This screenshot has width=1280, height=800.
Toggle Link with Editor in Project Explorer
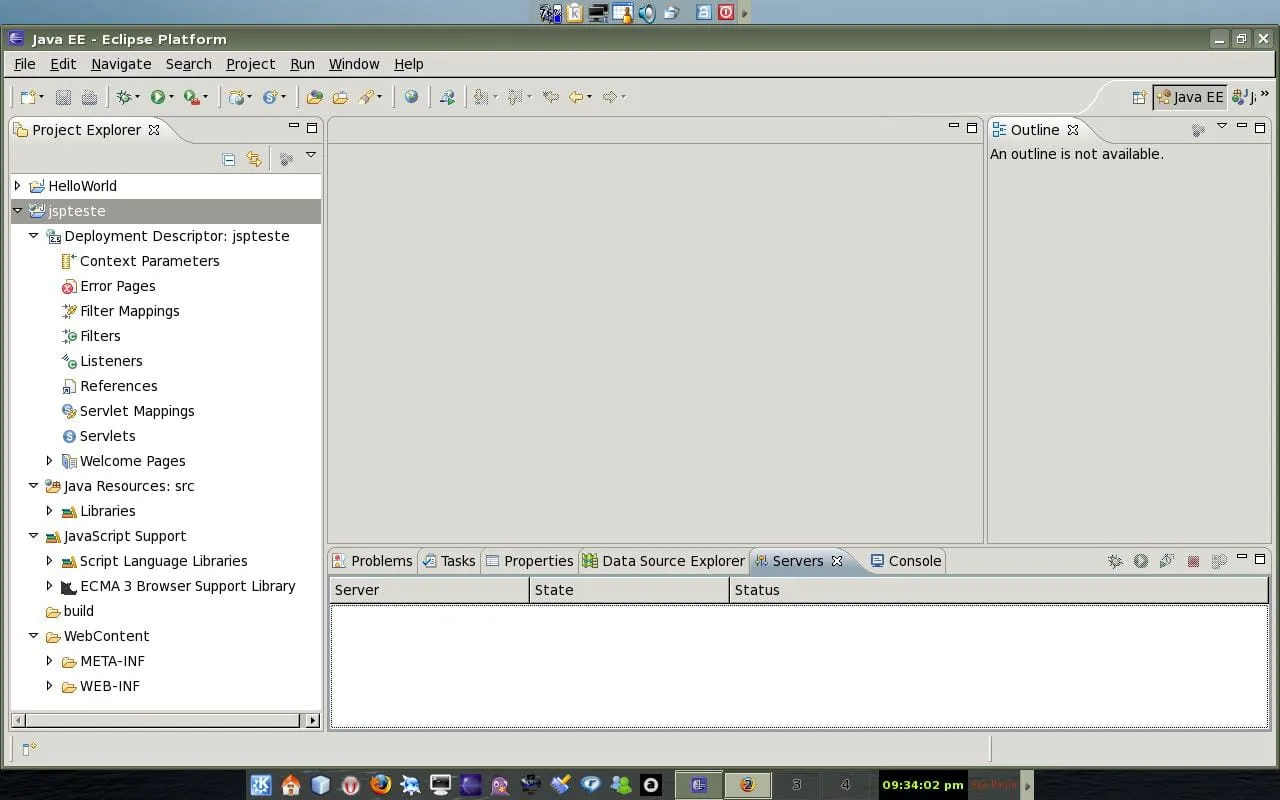tap(254, 159)
